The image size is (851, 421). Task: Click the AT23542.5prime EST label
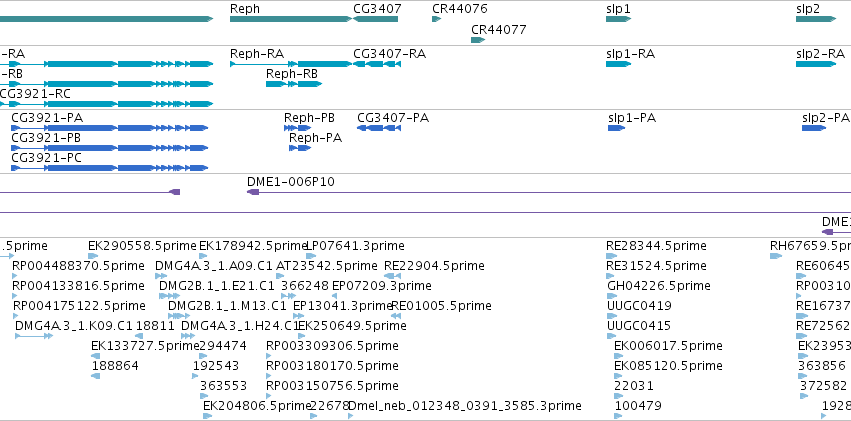pyautogui.click(x=327, y=266)
